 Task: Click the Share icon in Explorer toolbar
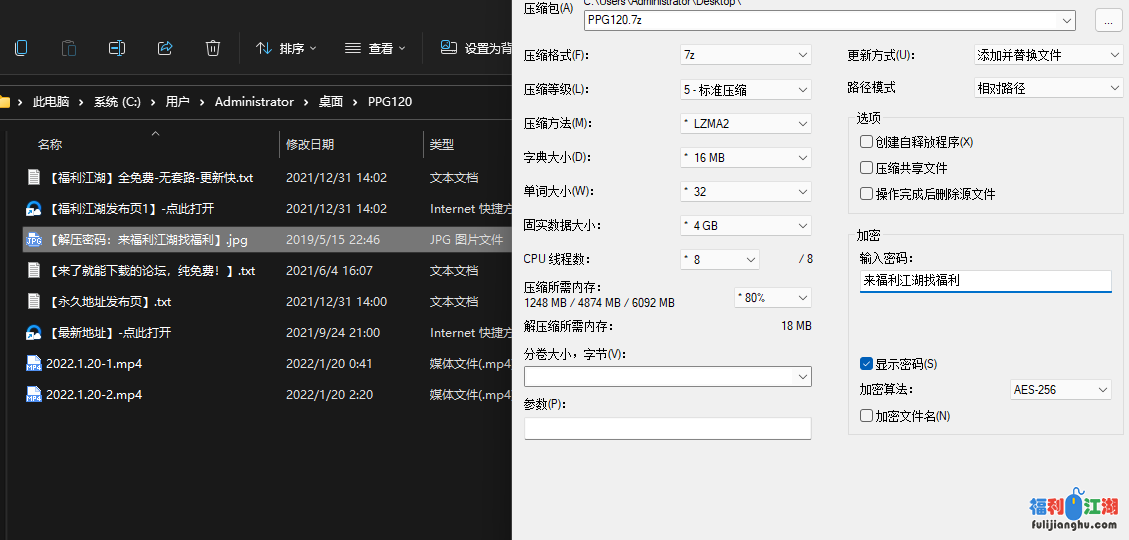(x=165, y=48)
